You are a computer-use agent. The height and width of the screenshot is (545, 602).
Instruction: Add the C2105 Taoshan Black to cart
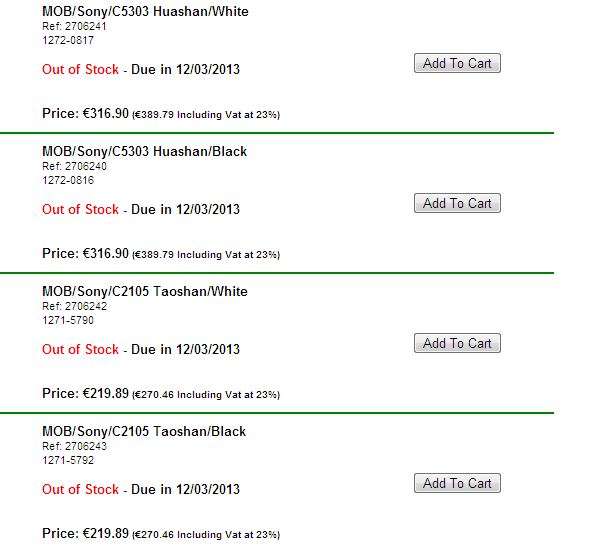tap(457, 483)
